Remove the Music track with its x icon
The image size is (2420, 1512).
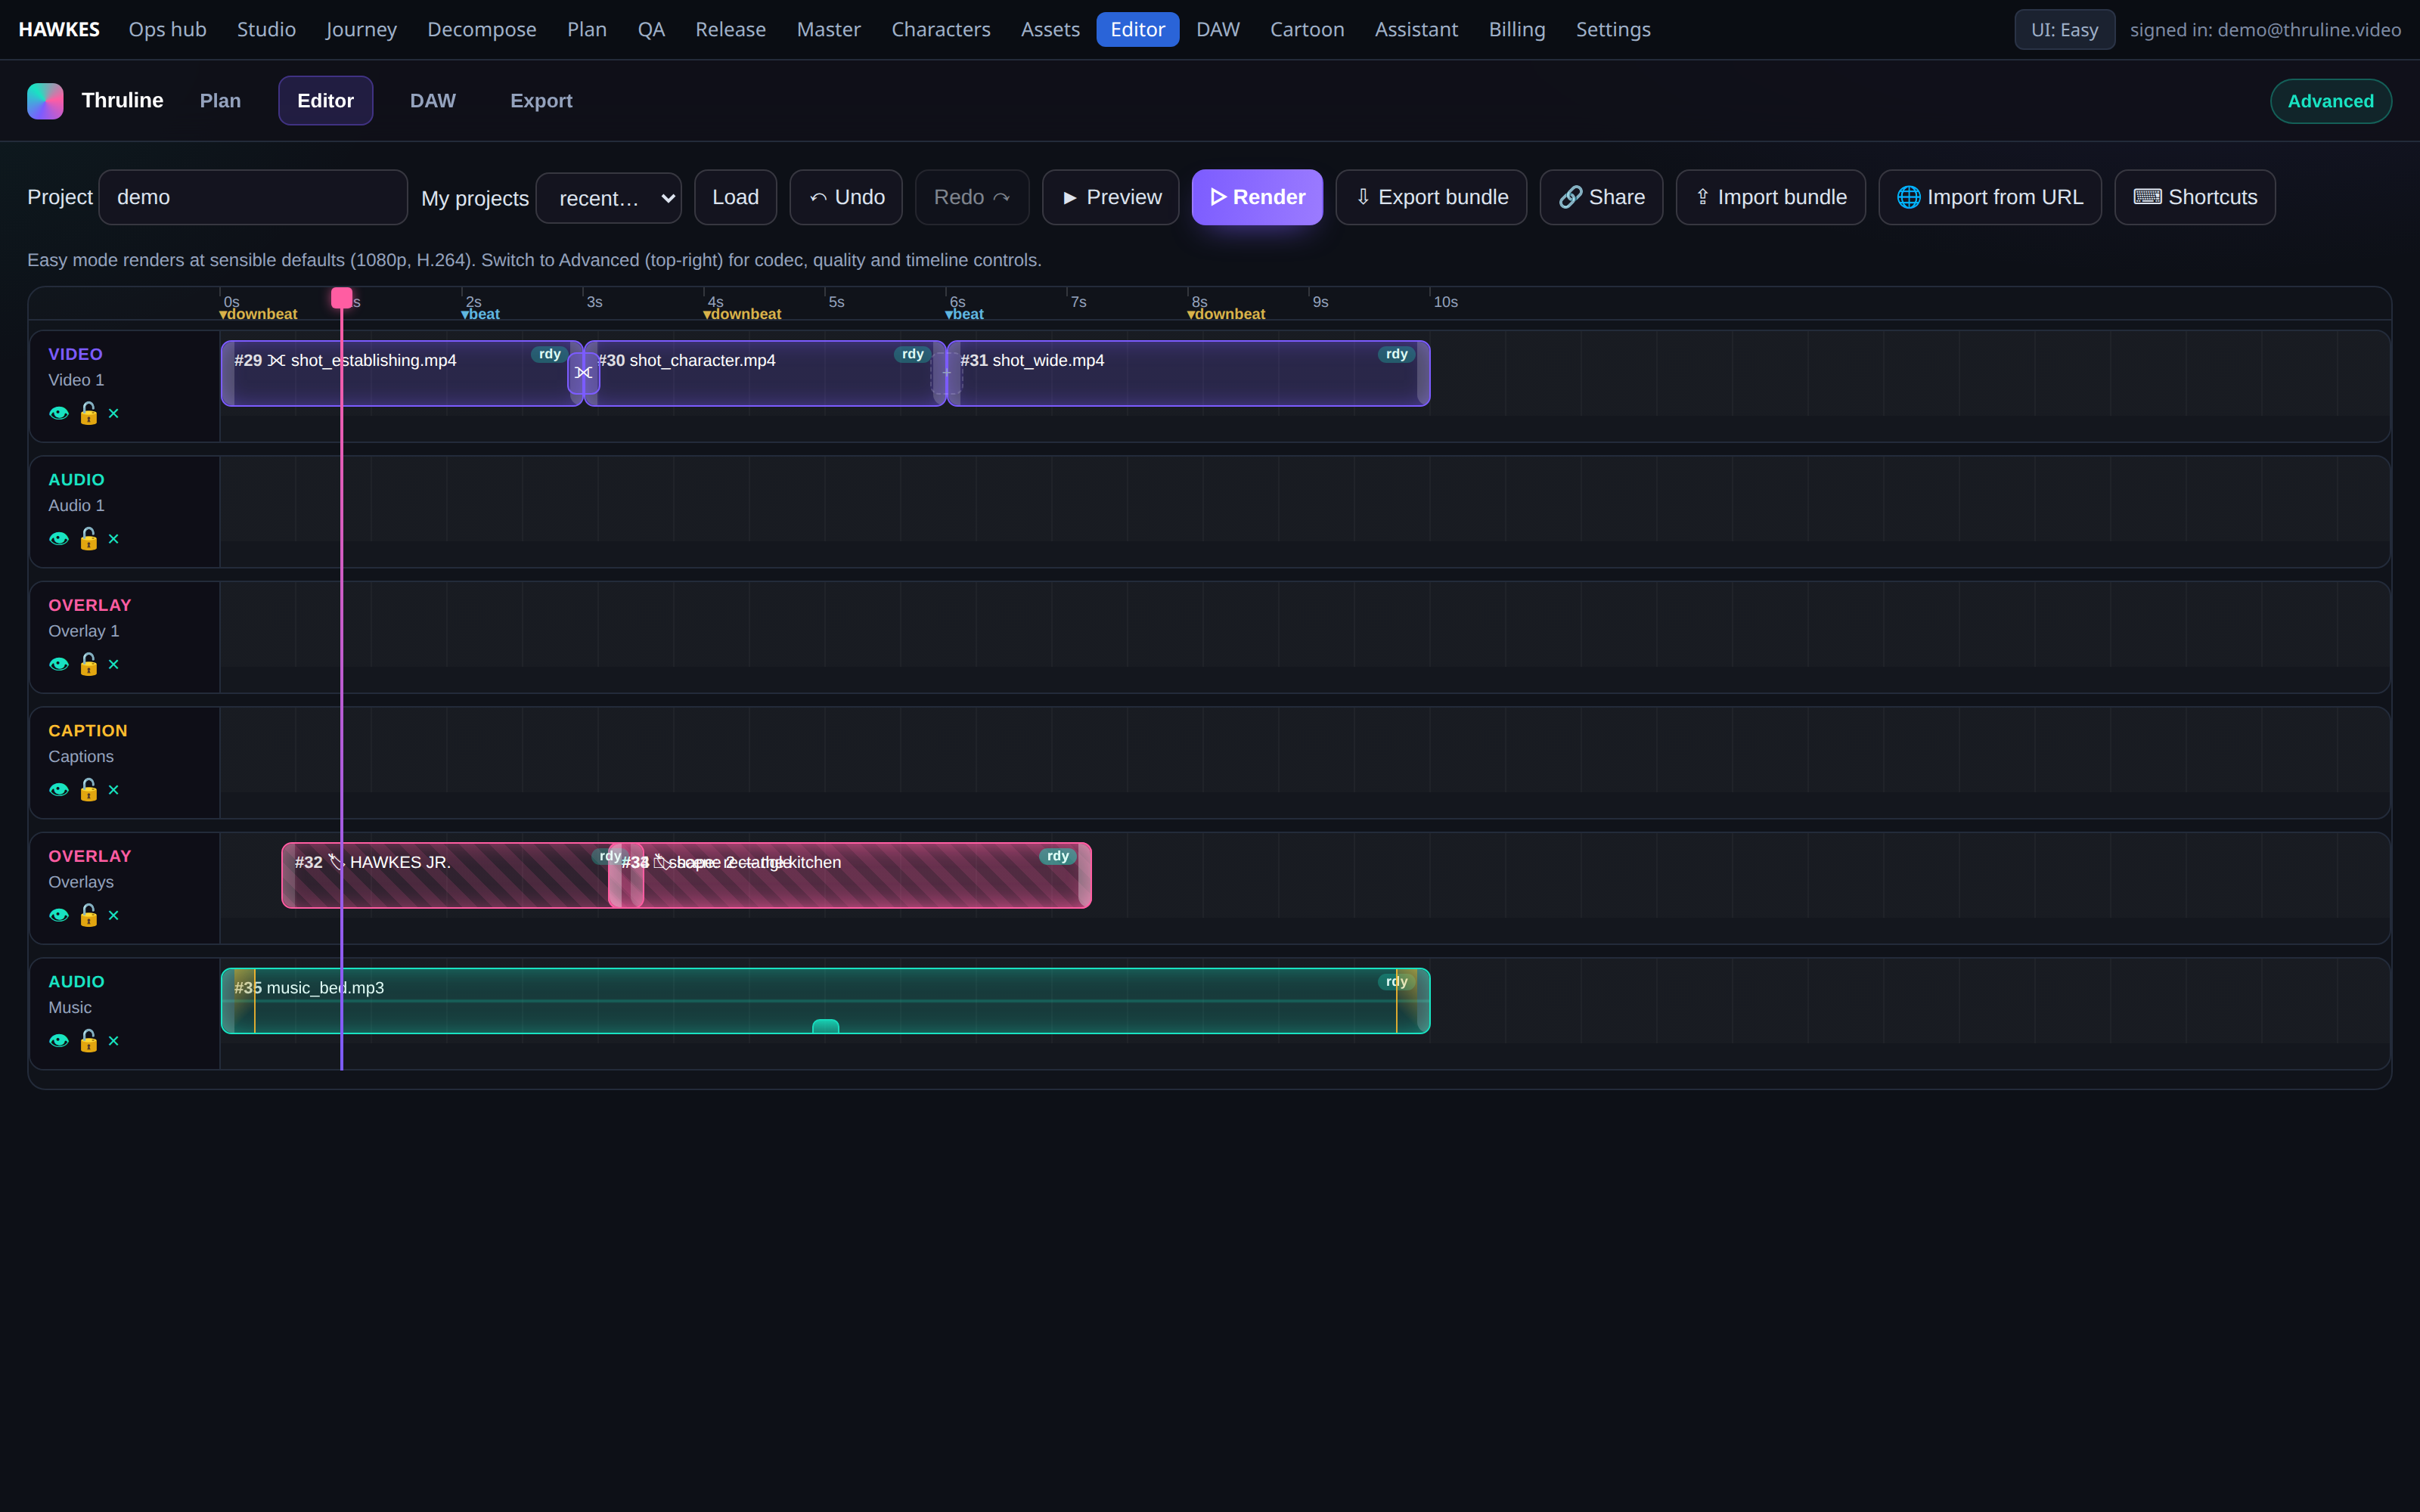pos(113,1041)
